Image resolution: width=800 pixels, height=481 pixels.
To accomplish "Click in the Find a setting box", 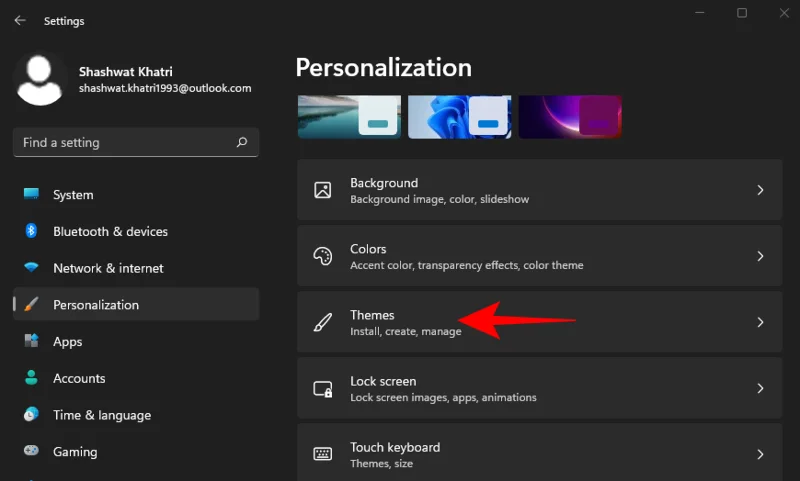I will [x=136, y=142].
